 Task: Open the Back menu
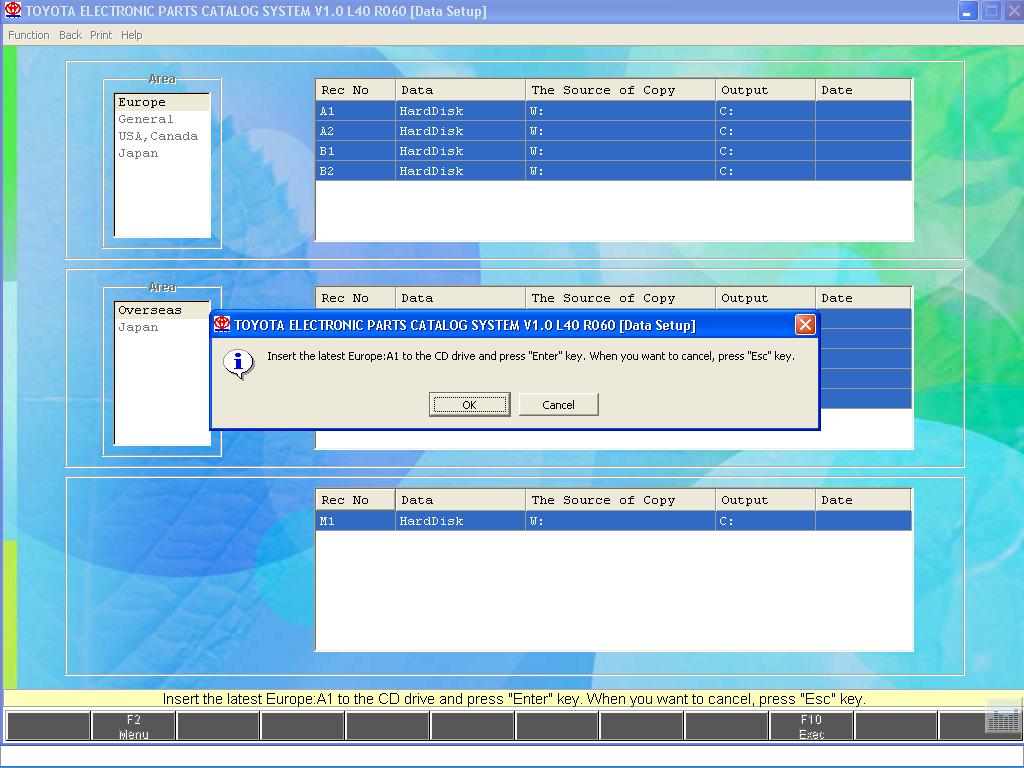[x=70, y=35]
